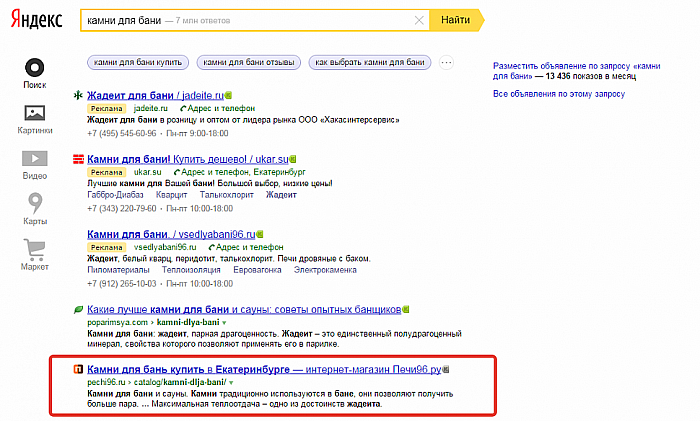
Task: Open ad title Камни для бани! Купить дешево!
Action: pyautogui.click(x=188, y=159)
